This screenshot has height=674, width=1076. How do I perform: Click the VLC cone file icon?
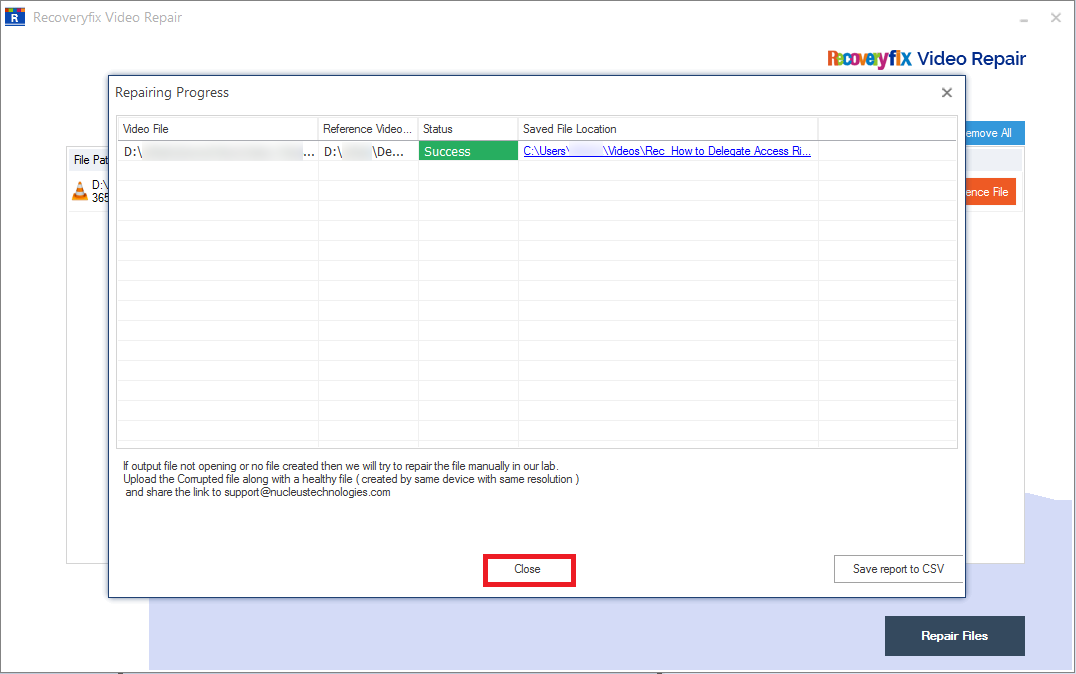point(80,191)
